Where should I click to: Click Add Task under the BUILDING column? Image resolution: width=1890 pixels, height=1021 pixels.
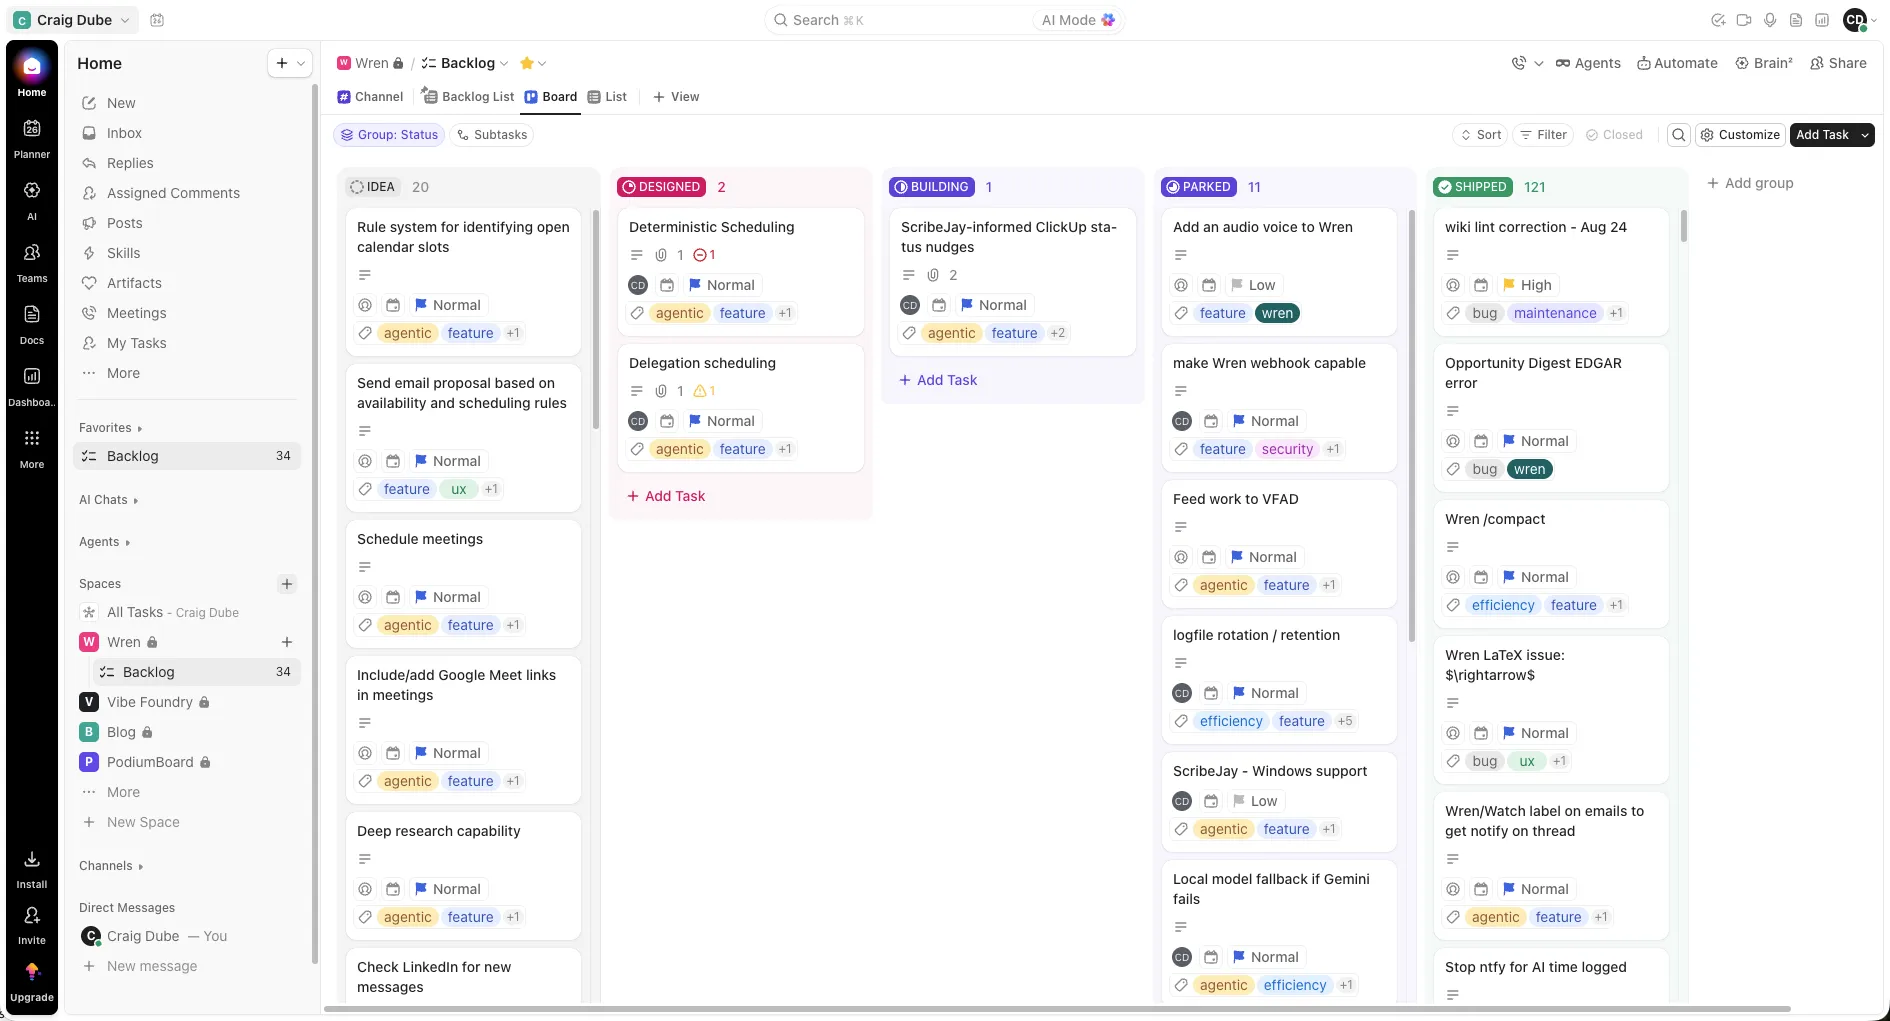tap(938, 380)
